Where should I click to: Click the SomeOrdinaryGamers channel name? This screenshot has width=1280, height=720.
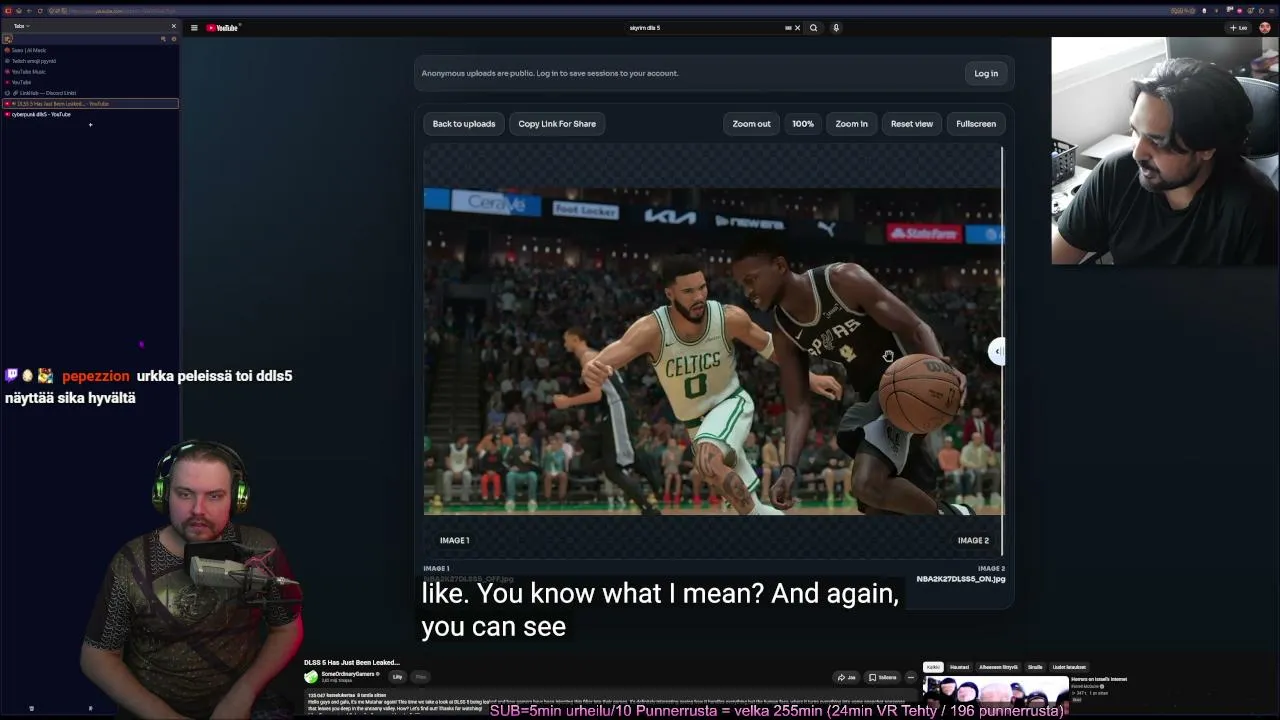point(349,674)
